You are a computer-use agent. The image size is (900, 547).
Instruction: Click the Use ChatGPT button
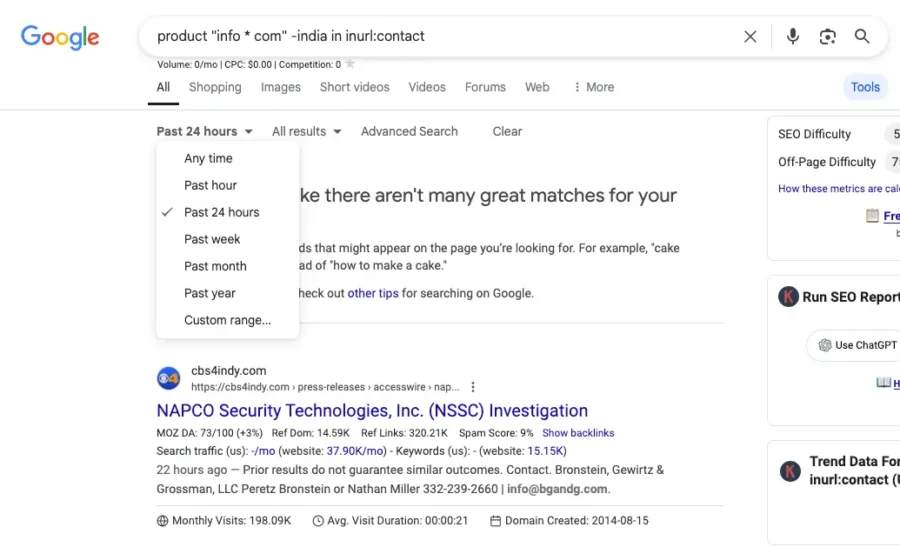click(854, 346)
